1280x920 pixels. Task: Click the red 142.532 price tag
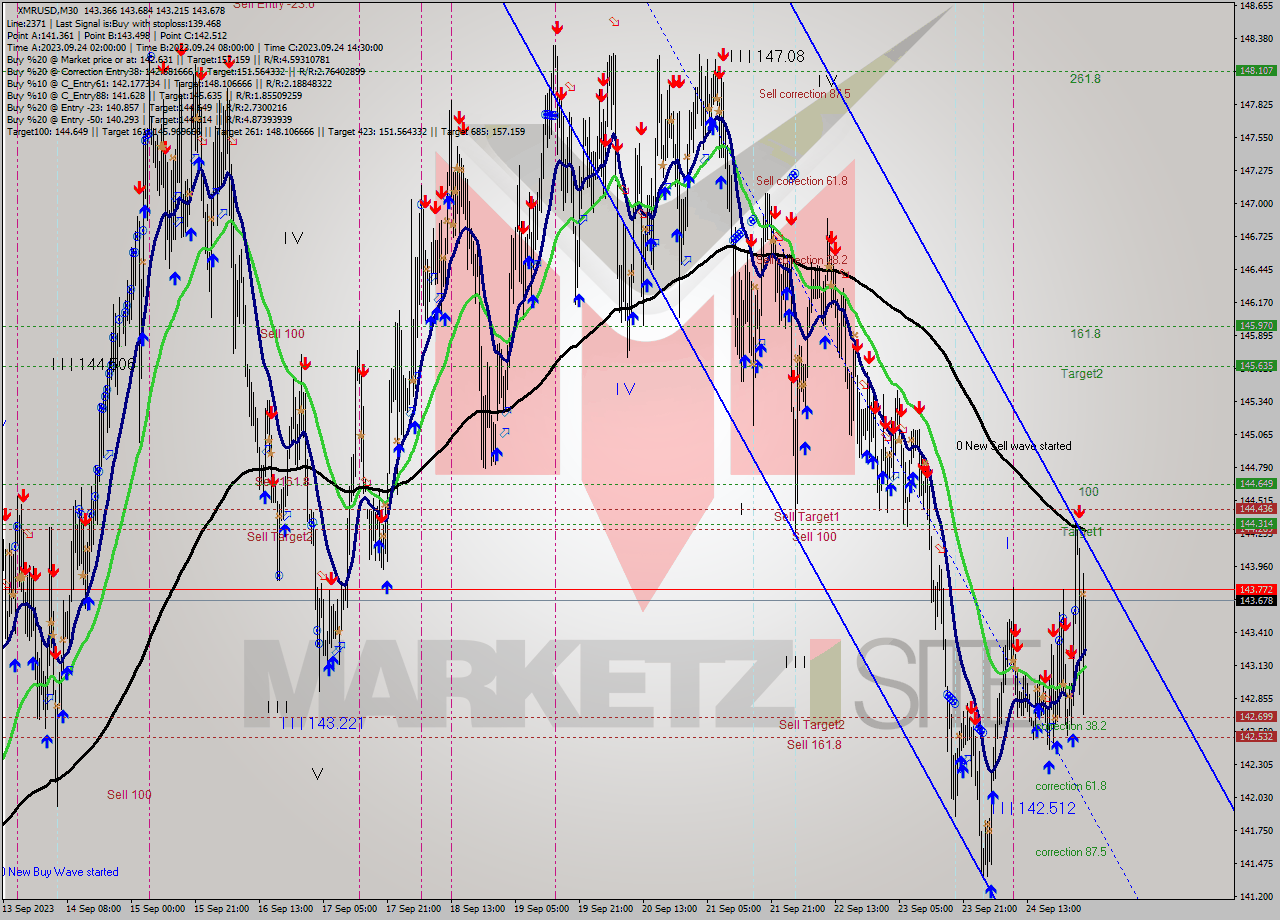[1256, 737]
